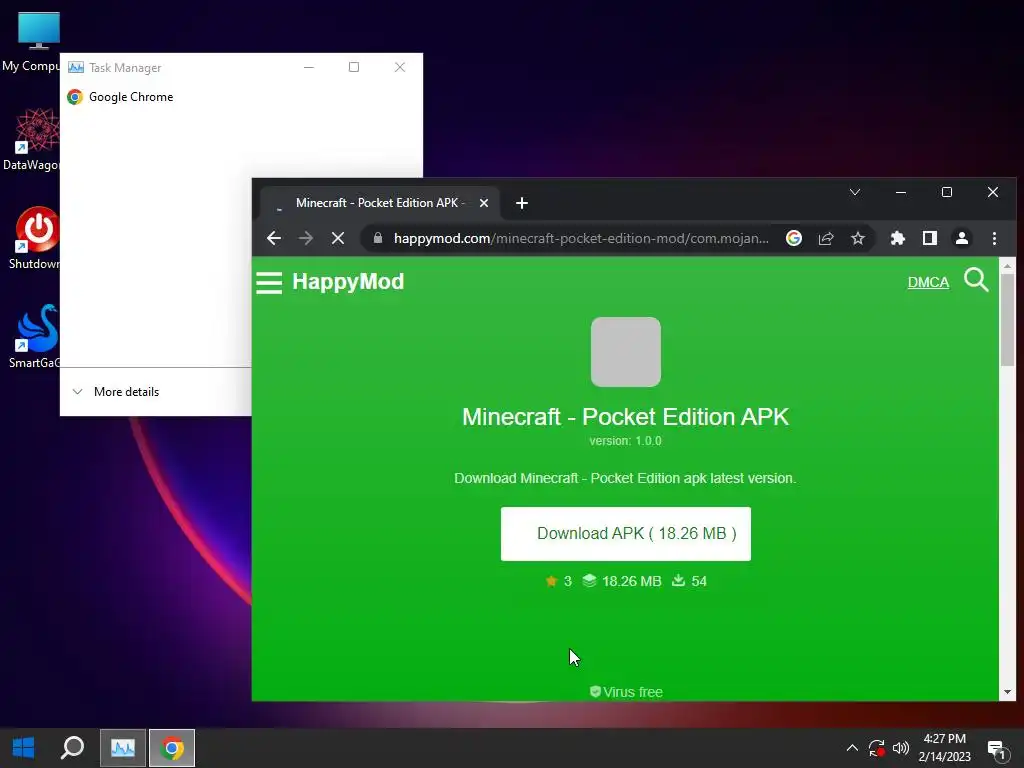Toggle Chrome side panel icon
This screenshot has width=1024, height=768.
[930, 238]
